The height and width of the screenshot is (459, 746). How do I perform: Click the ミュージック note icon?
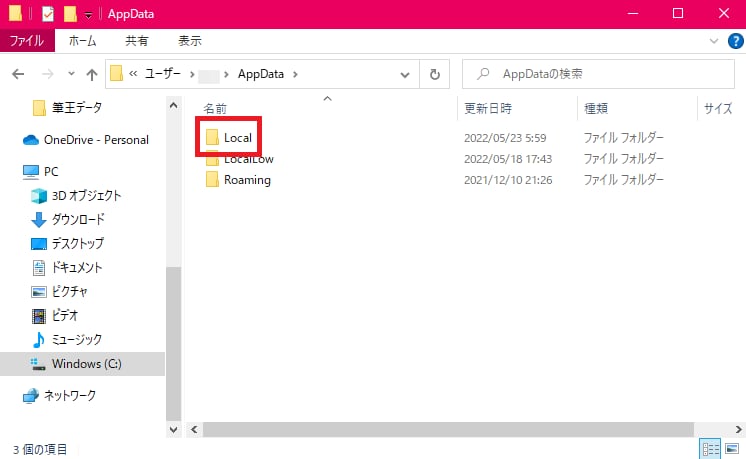[x=39, y=340]
